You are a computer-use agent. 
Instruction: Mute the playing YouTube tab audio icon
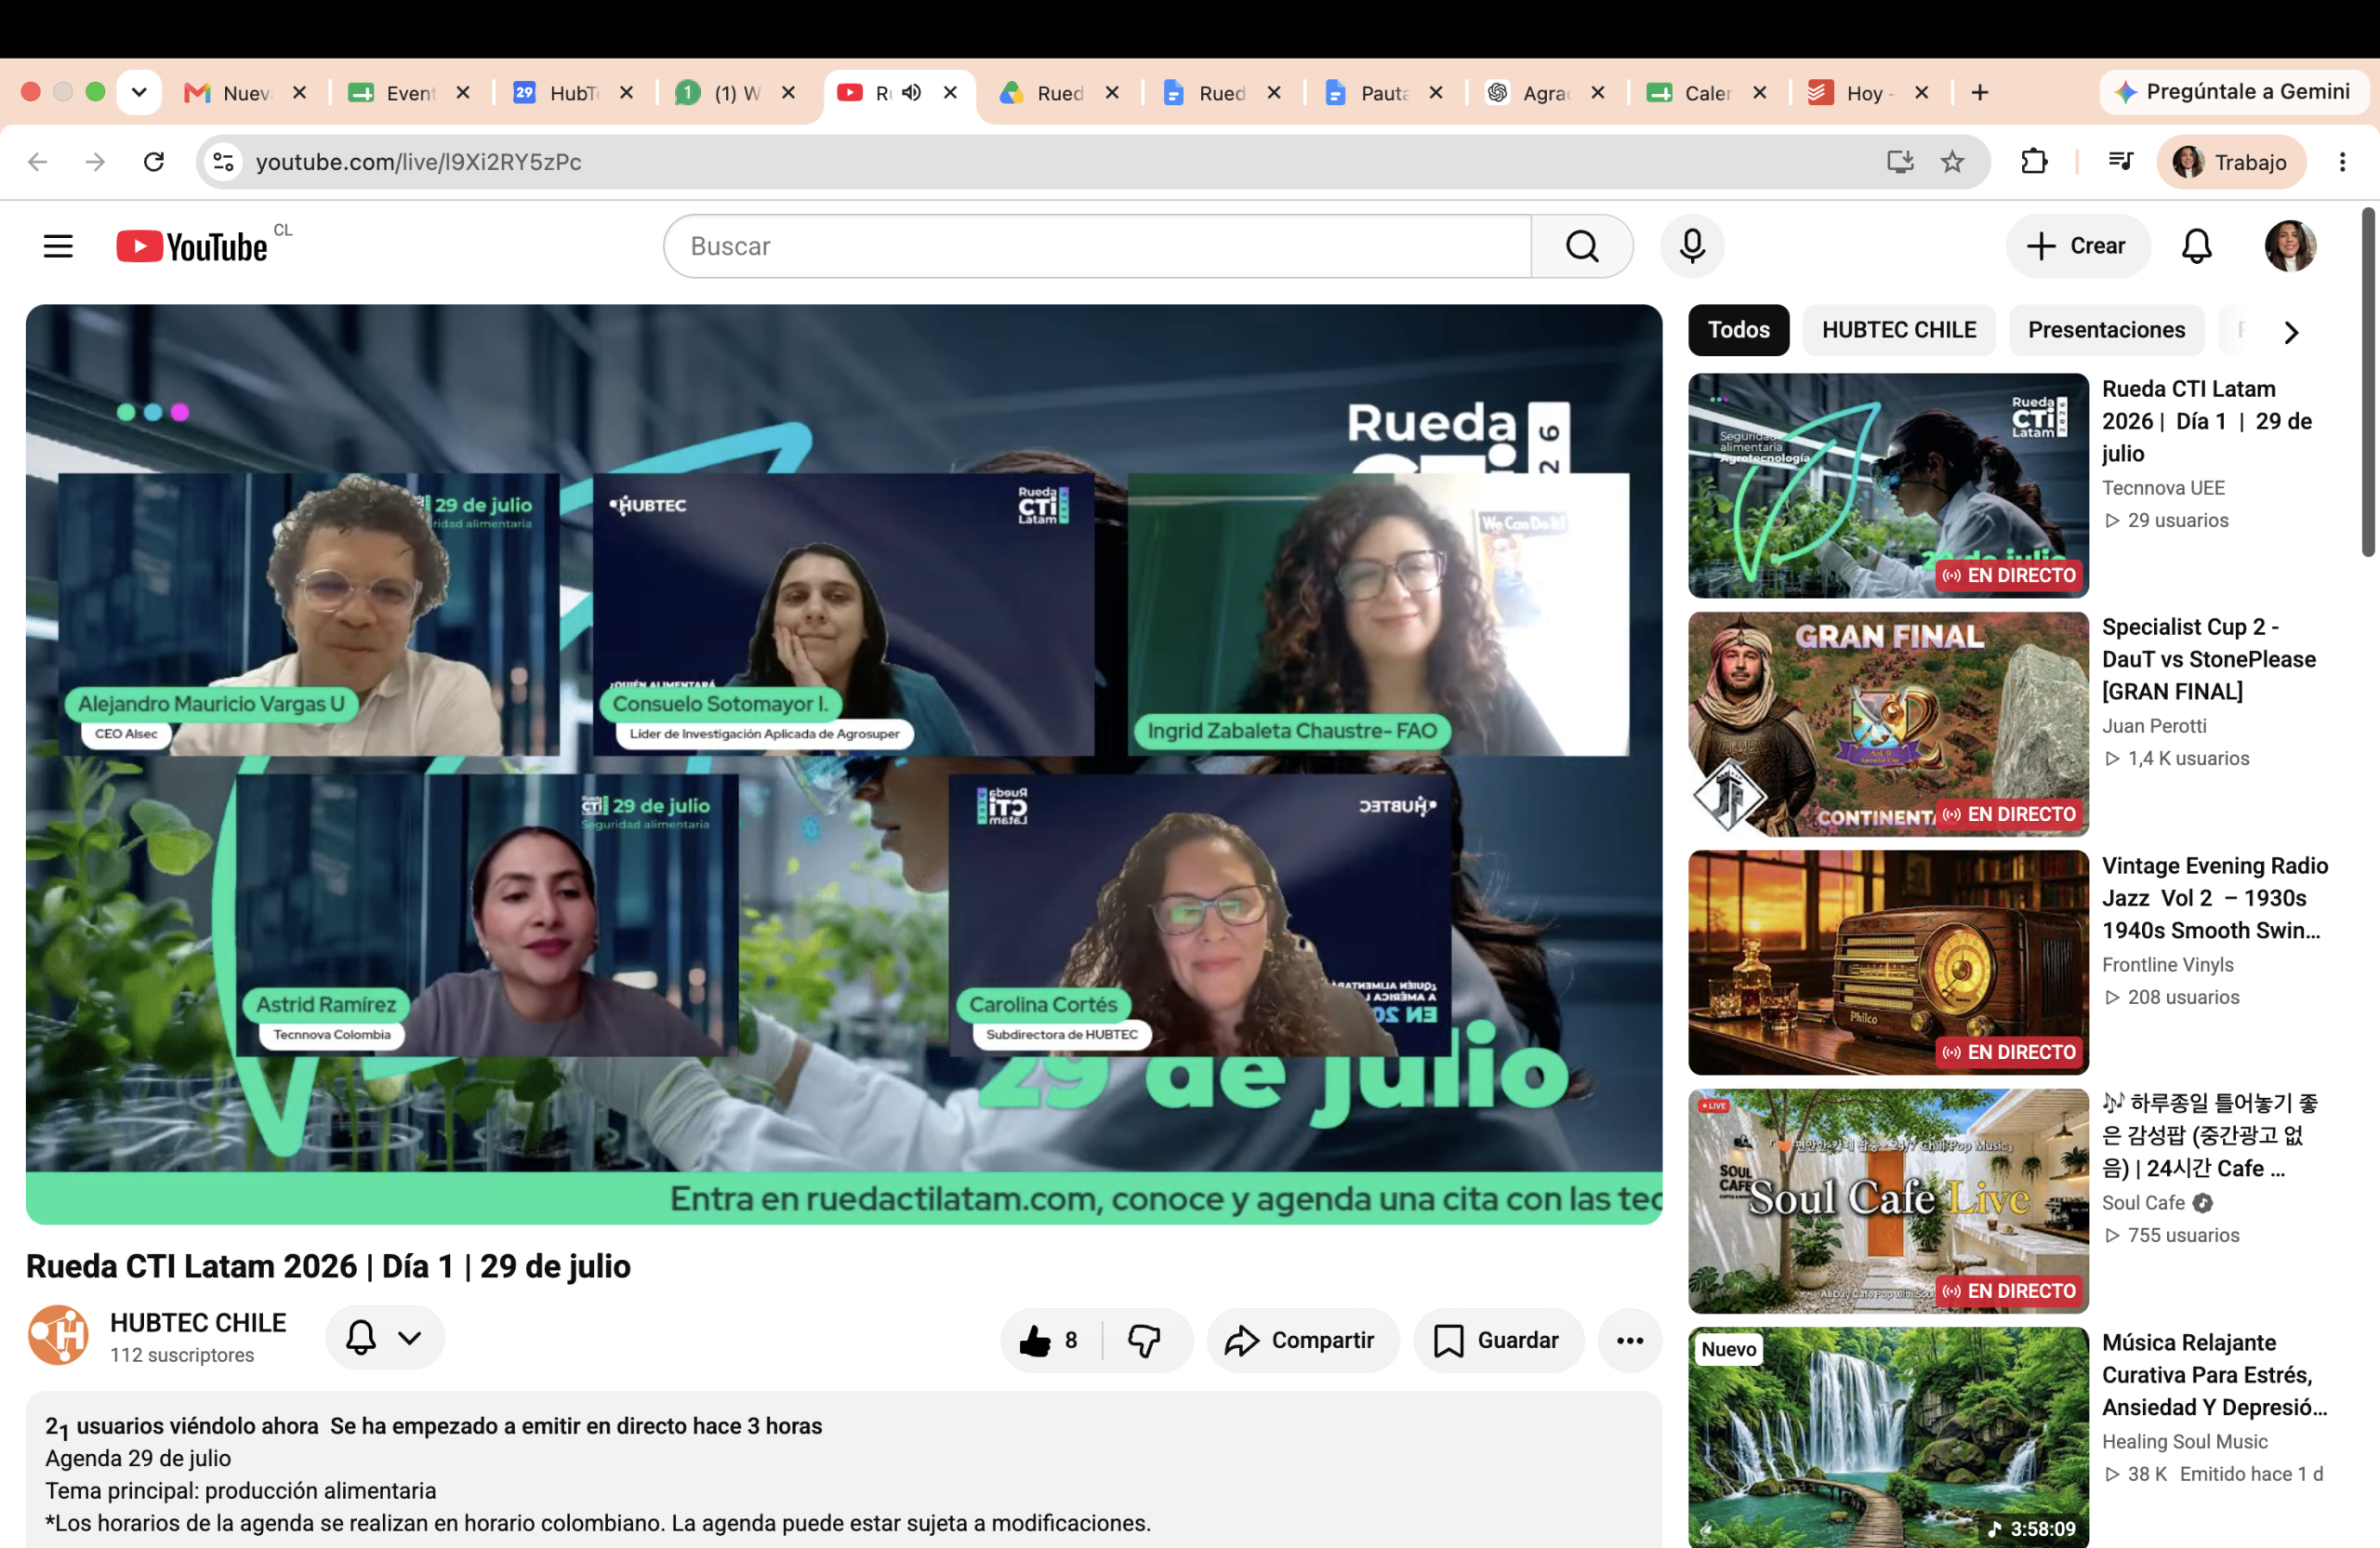click(911, 93)
